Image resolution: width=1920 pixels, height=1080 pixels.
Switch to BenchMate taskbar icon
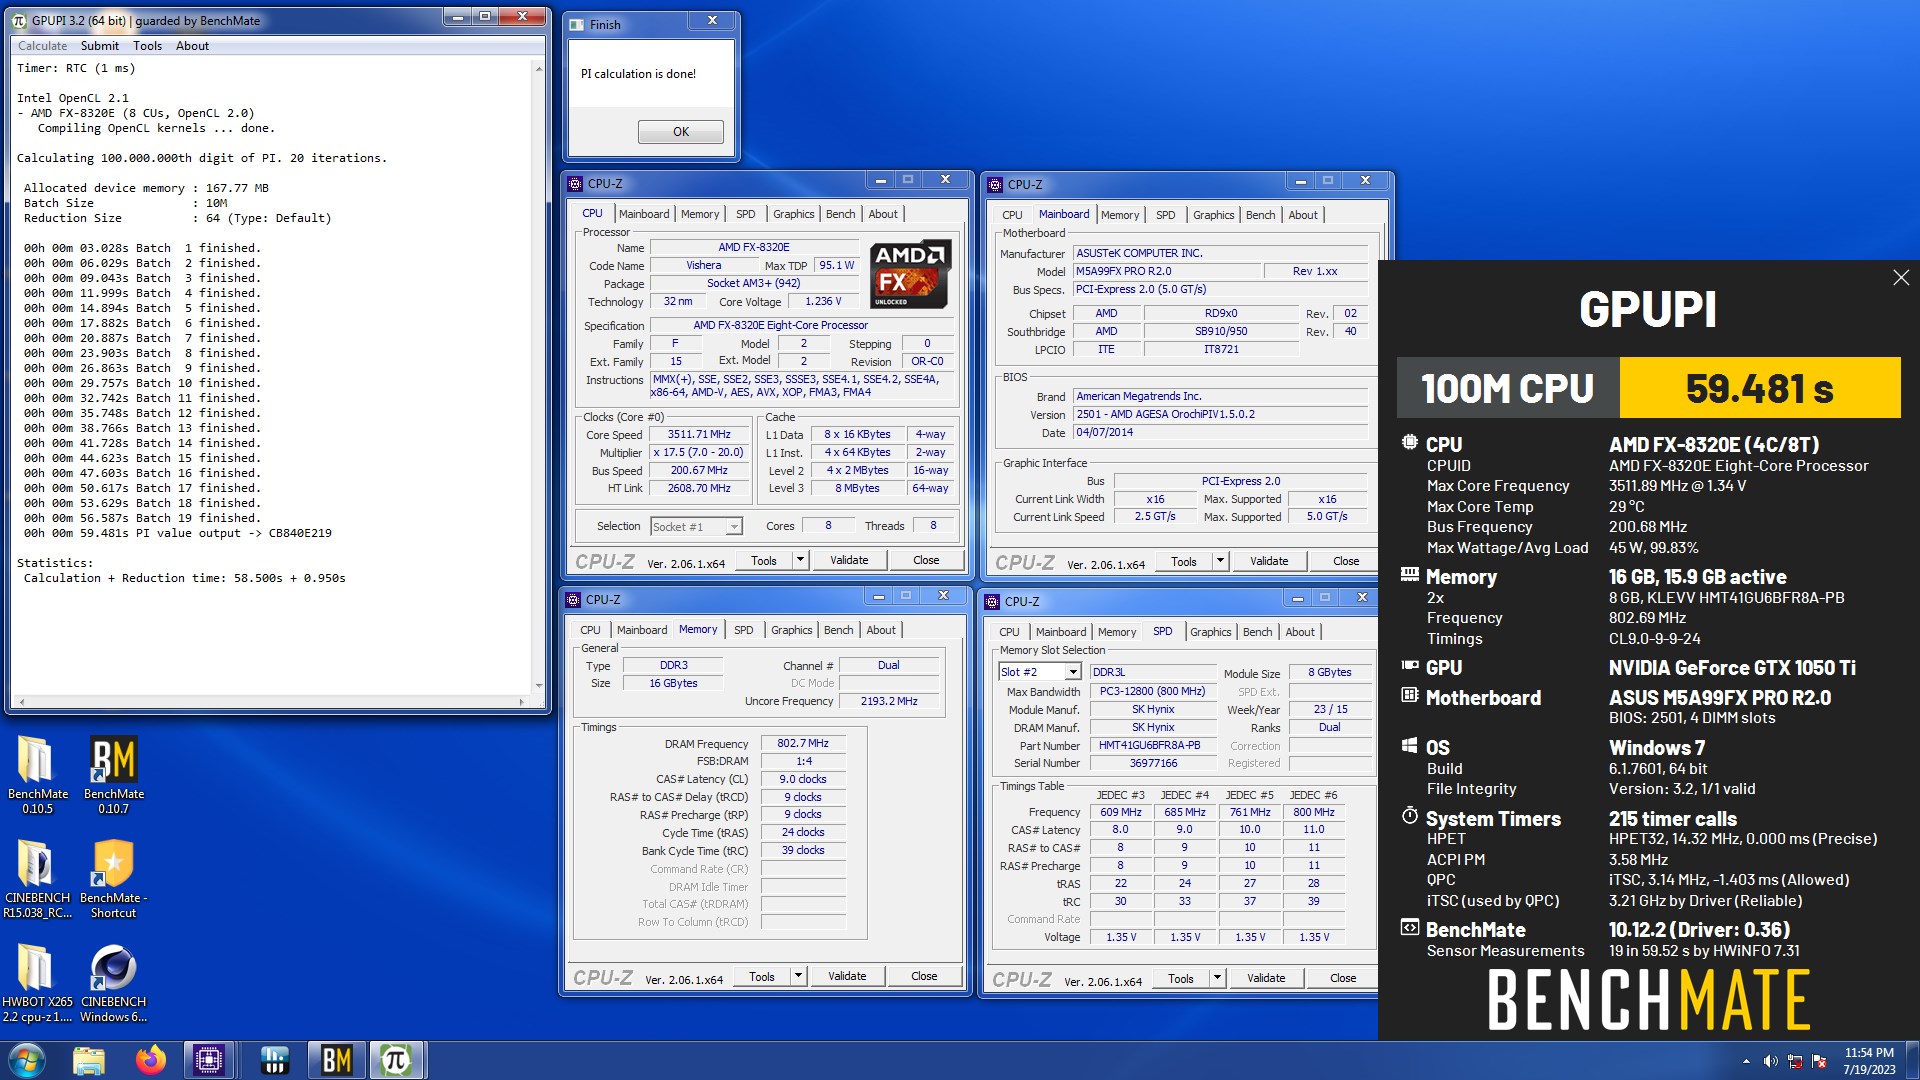coord(336,1060)
